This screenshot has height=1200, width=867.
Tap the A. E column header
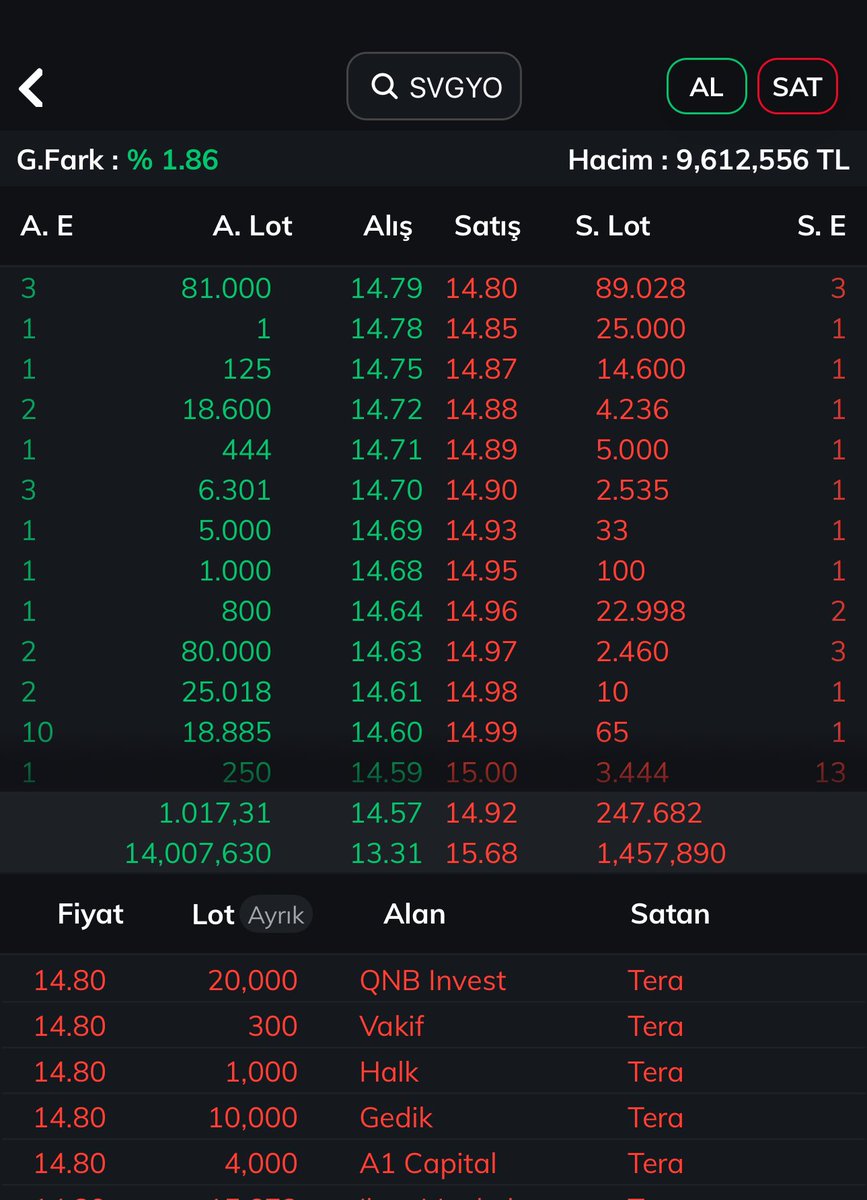point(47,226)
